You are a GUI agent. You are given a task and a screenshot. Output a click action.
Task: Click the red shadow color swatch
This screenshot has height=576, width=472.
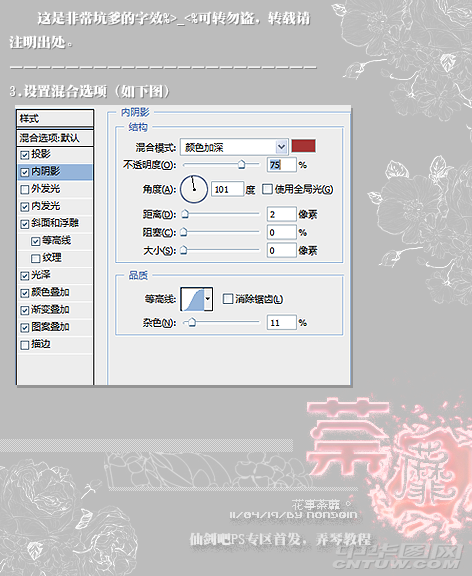(303, 146)
